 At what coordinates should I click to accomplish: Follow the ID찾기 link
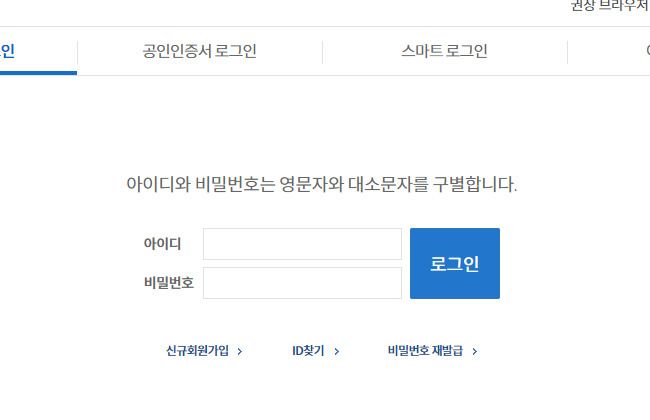[308, 351]
